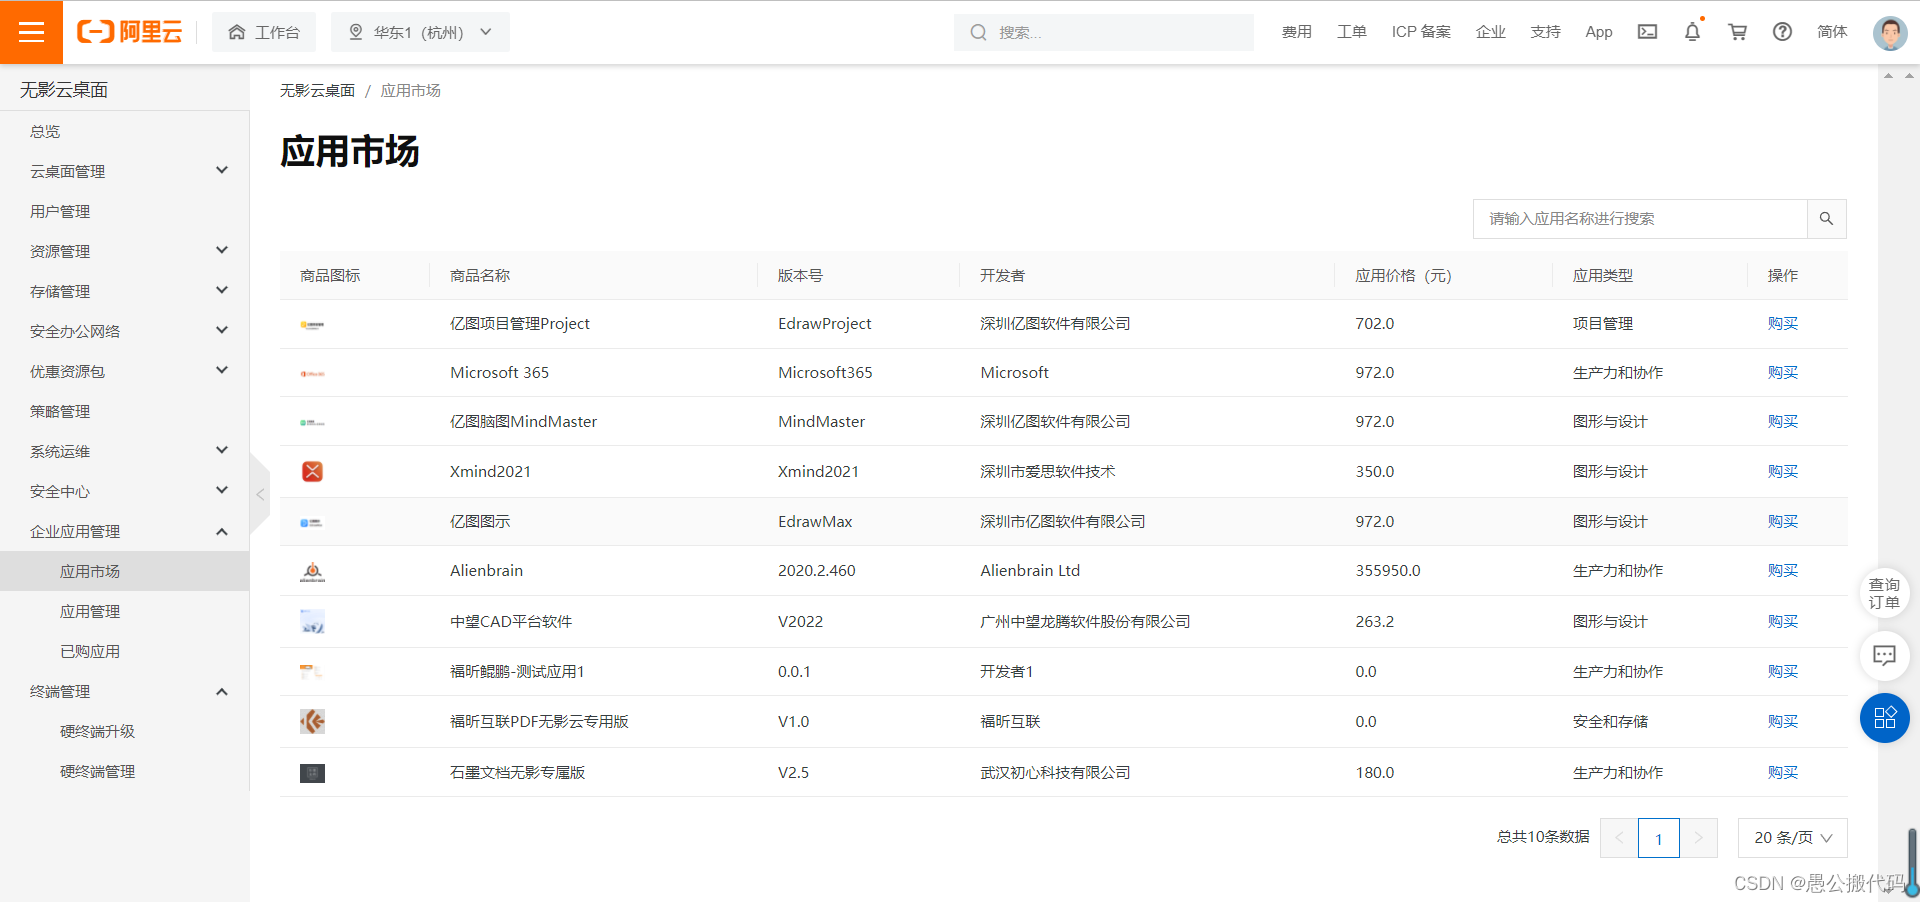Focus the app name search field
The height and width of the screenshot is (902, 1920).
pos(1640,219)
